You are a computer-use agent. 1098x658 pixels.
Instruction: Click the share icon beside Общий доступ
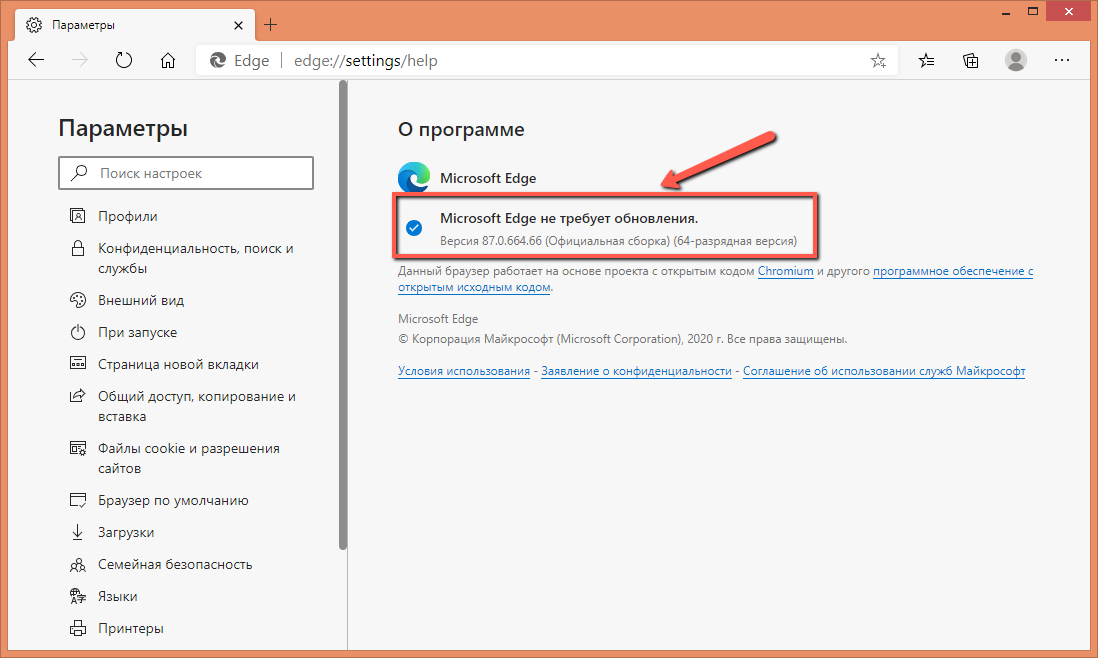click(x=78, y=396)
